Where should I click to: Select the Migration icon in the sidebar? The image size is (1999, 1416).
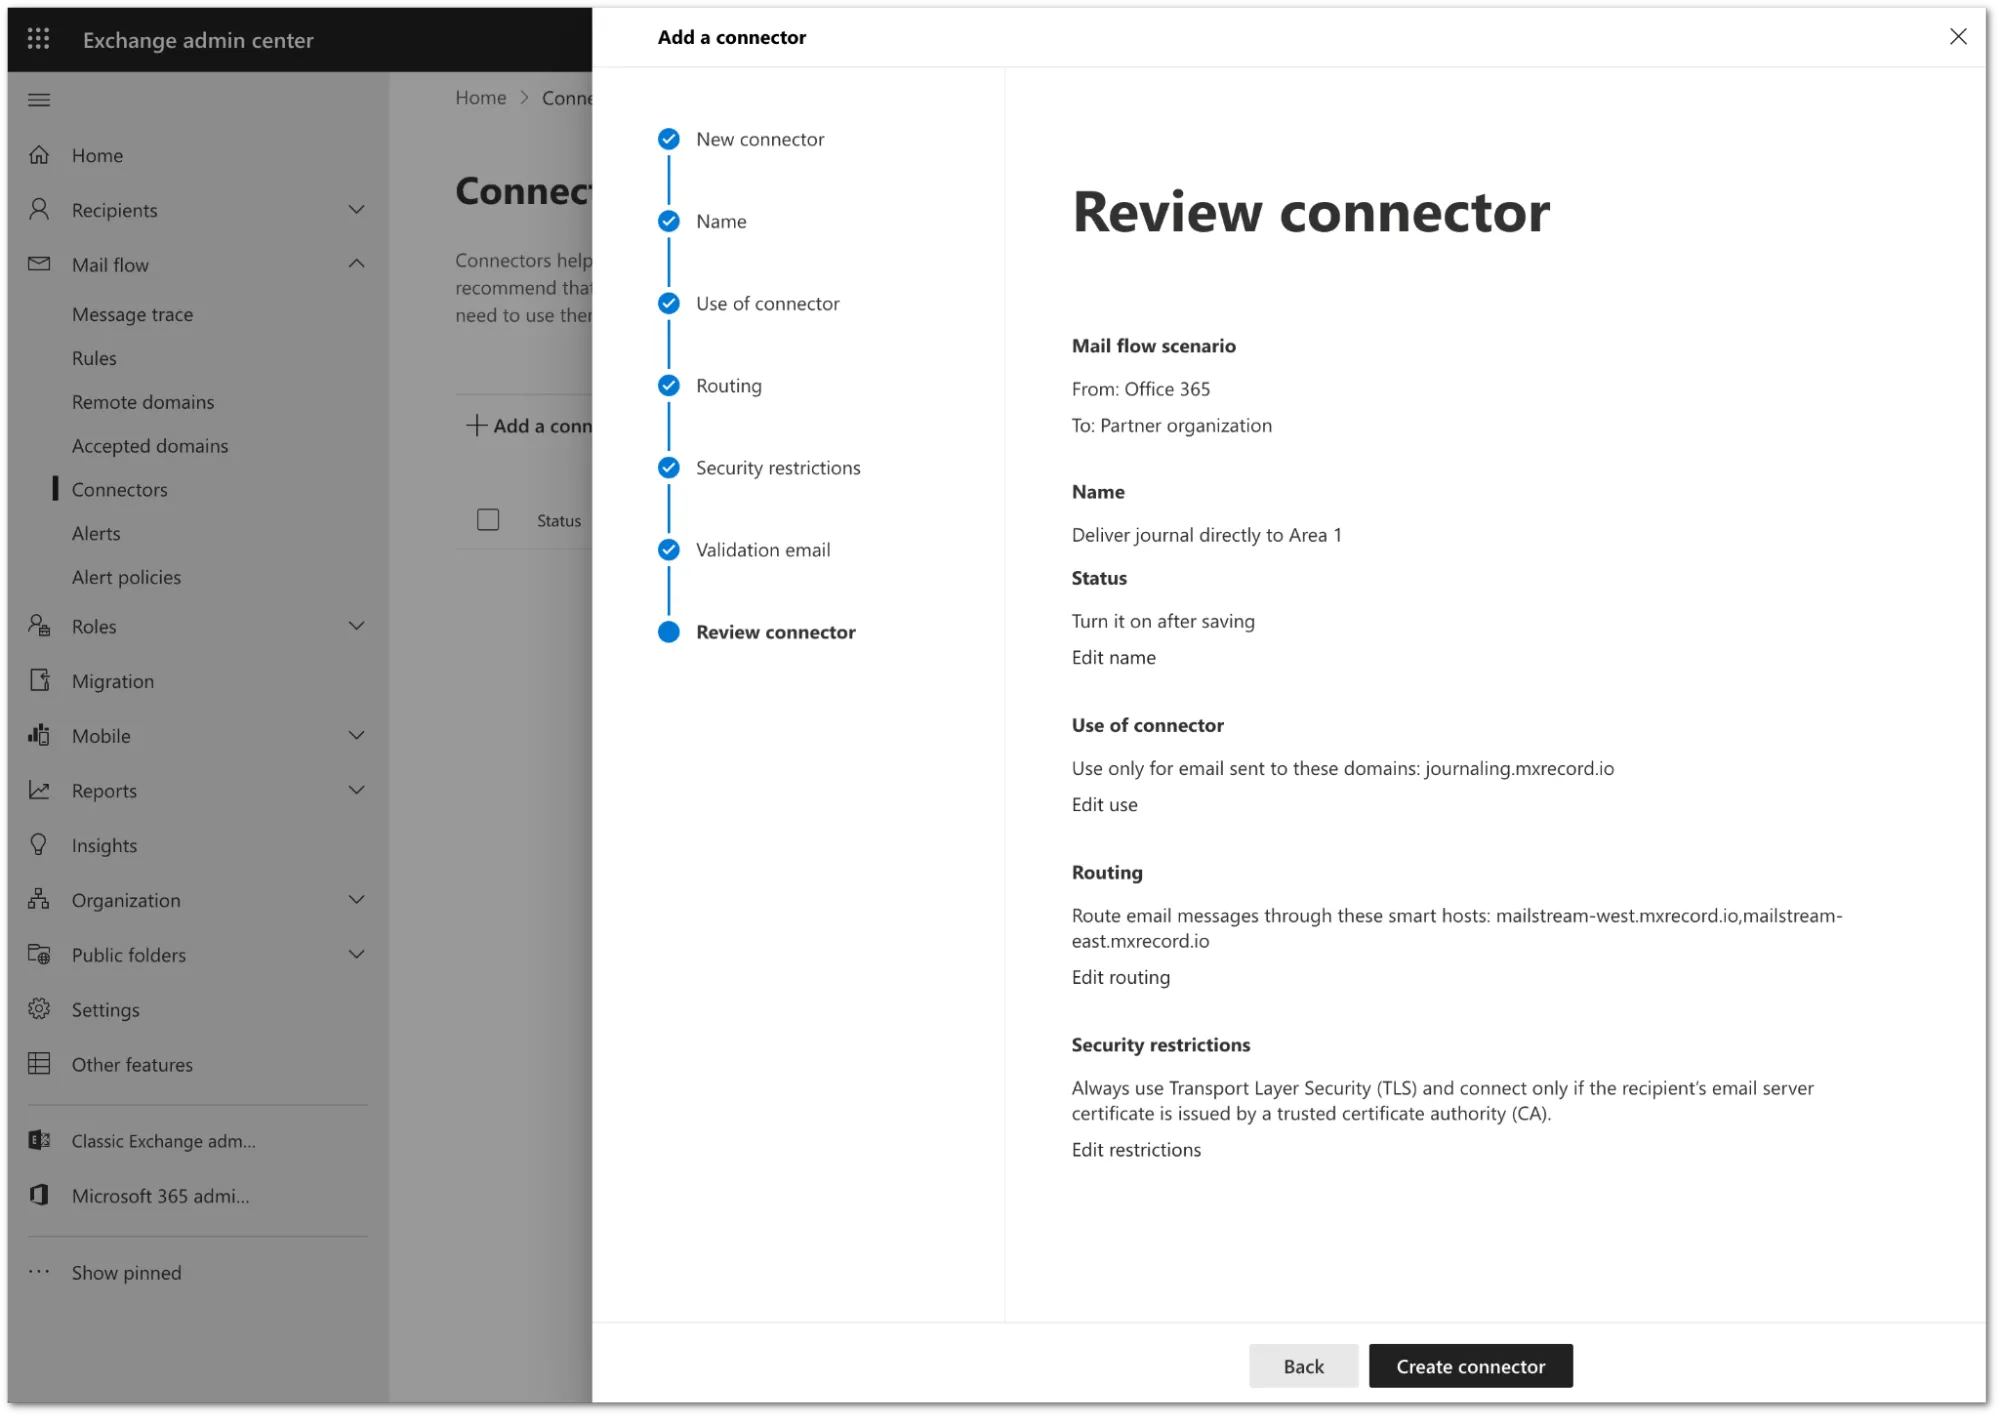[40, 680]
